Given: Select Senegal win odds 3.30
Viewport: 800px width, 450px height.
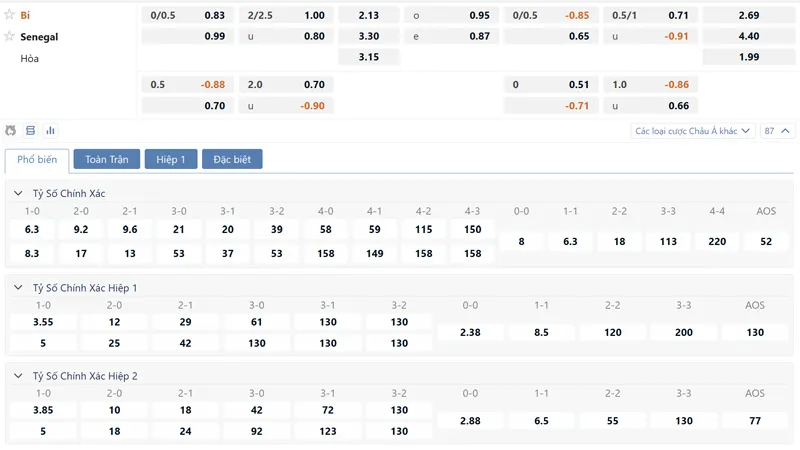Looking at the screenshot, I should click(368, 36).
